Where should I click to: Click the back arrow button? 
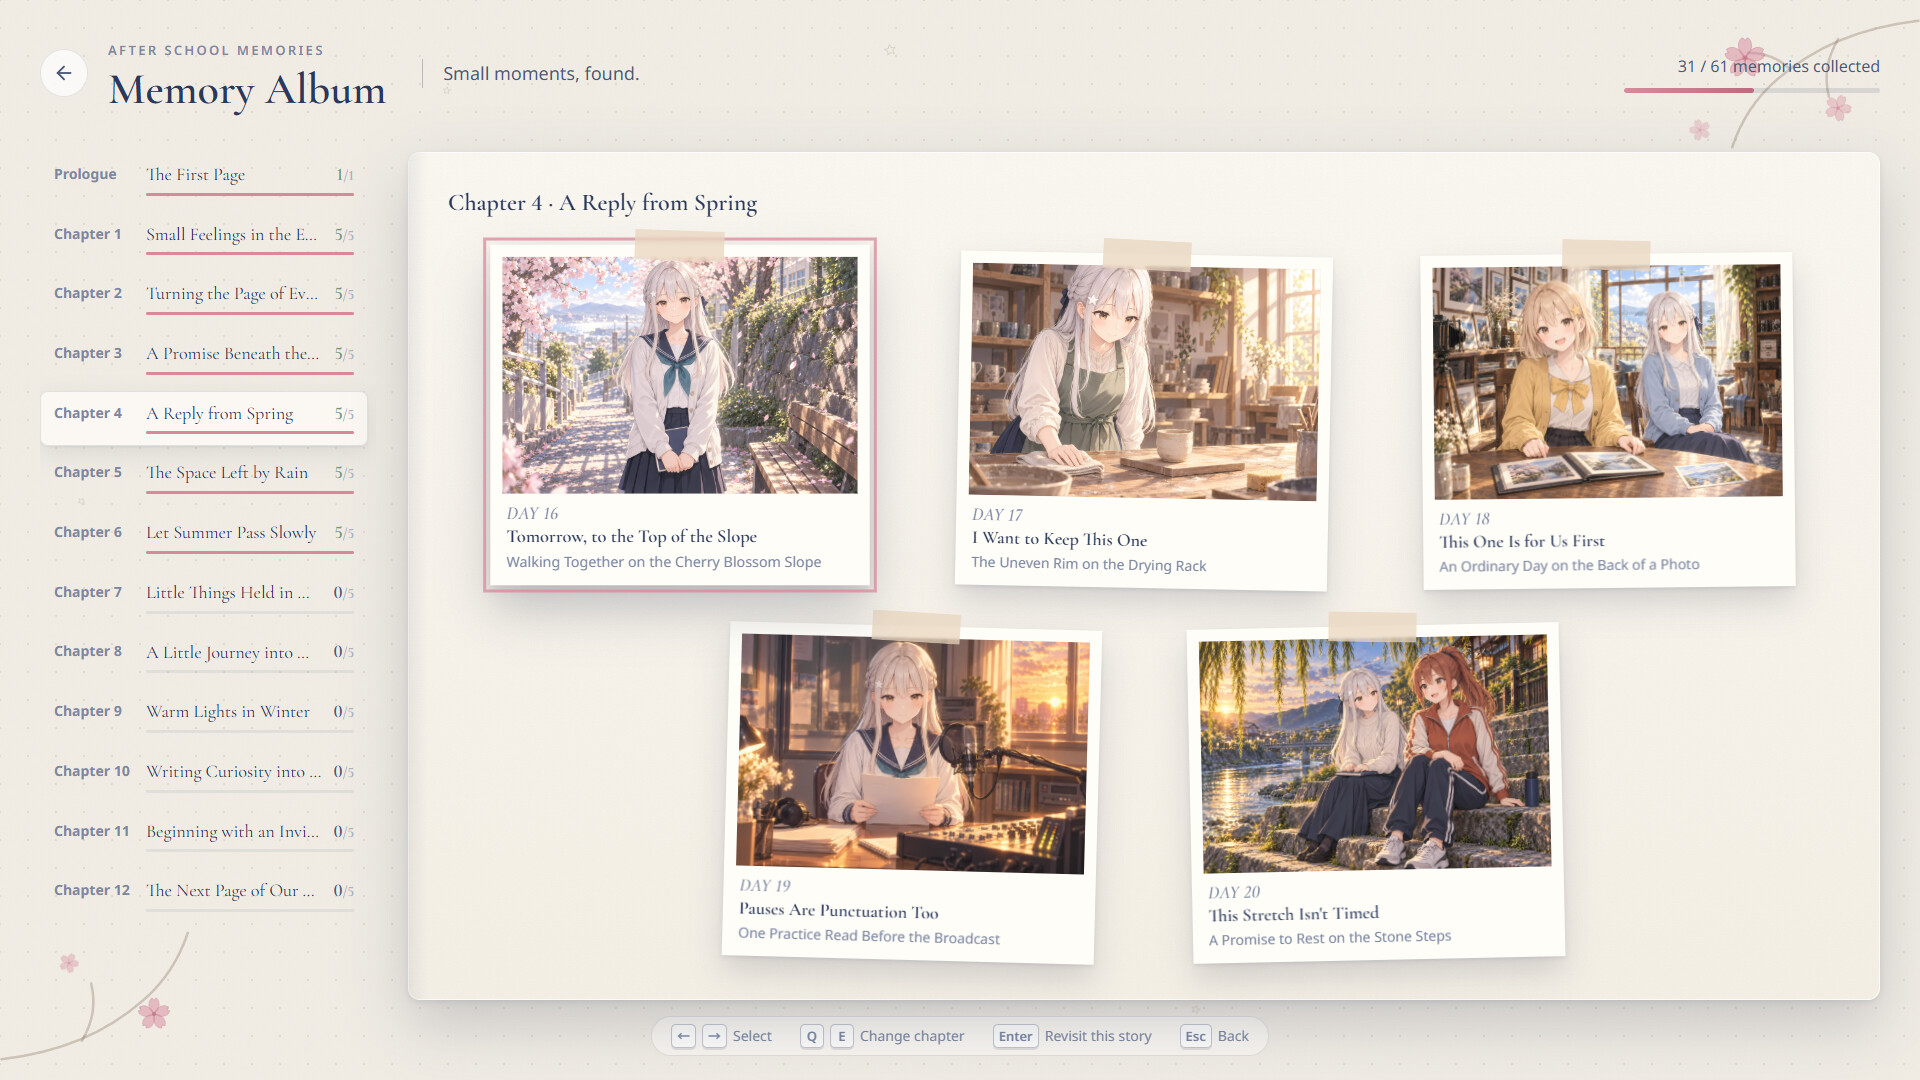[x=64, y=73]
